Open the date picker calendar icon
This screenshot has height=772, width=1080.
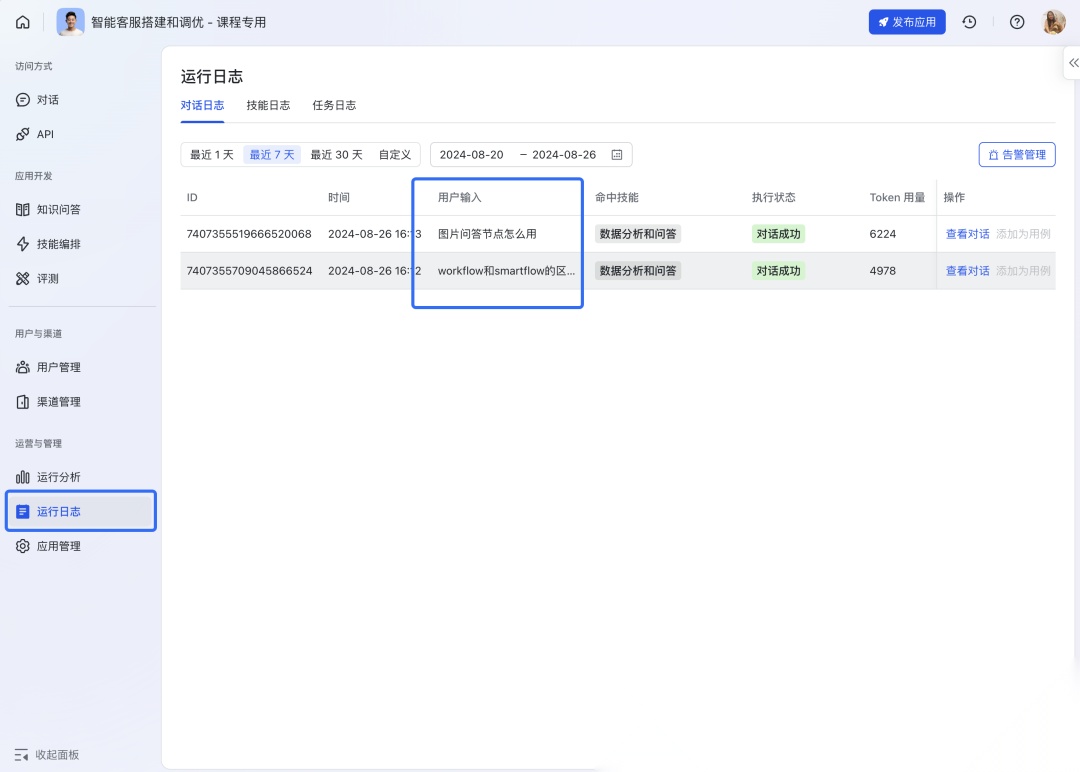point(617,154)
